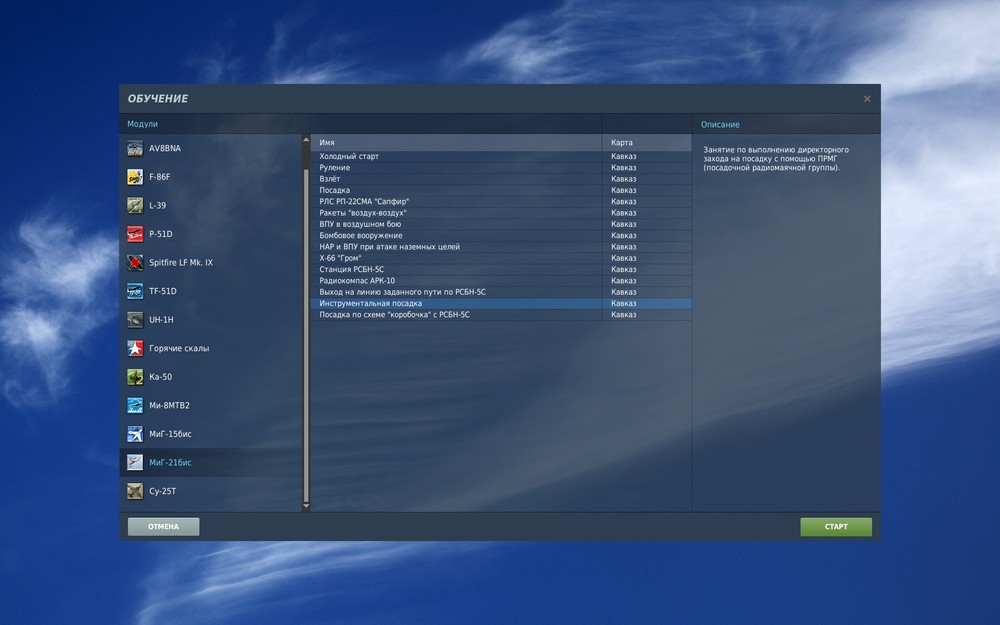Click Кавказ in the Инструментальная посадка row

coord(623,304)
